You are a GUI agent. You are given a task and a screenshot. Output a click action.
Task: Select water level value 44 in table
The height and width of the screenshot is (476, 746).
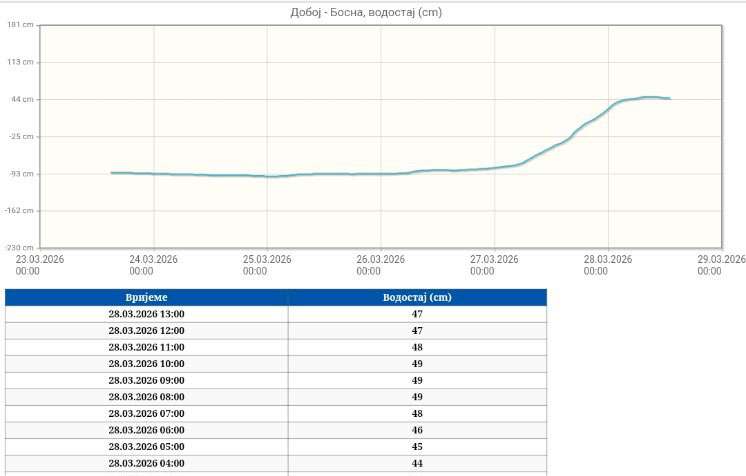[417, 463]
